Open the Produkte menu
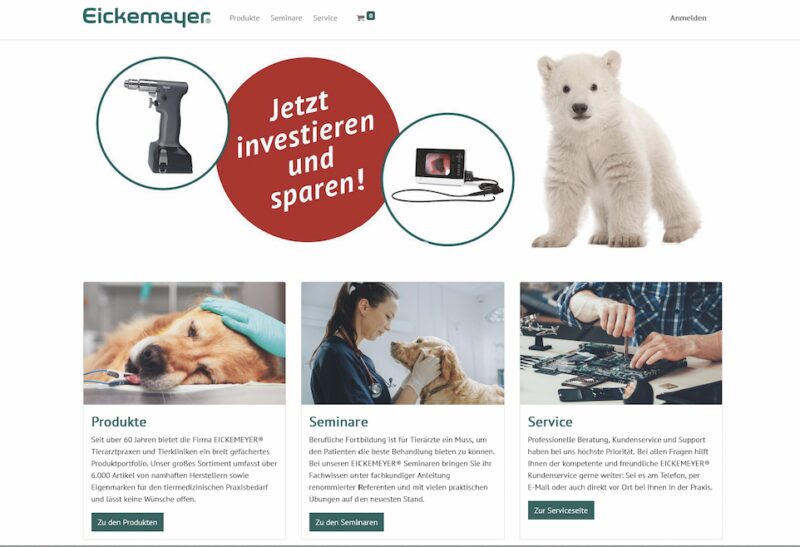This screenshot has width=800, height=547. click(x=244, y=18)
